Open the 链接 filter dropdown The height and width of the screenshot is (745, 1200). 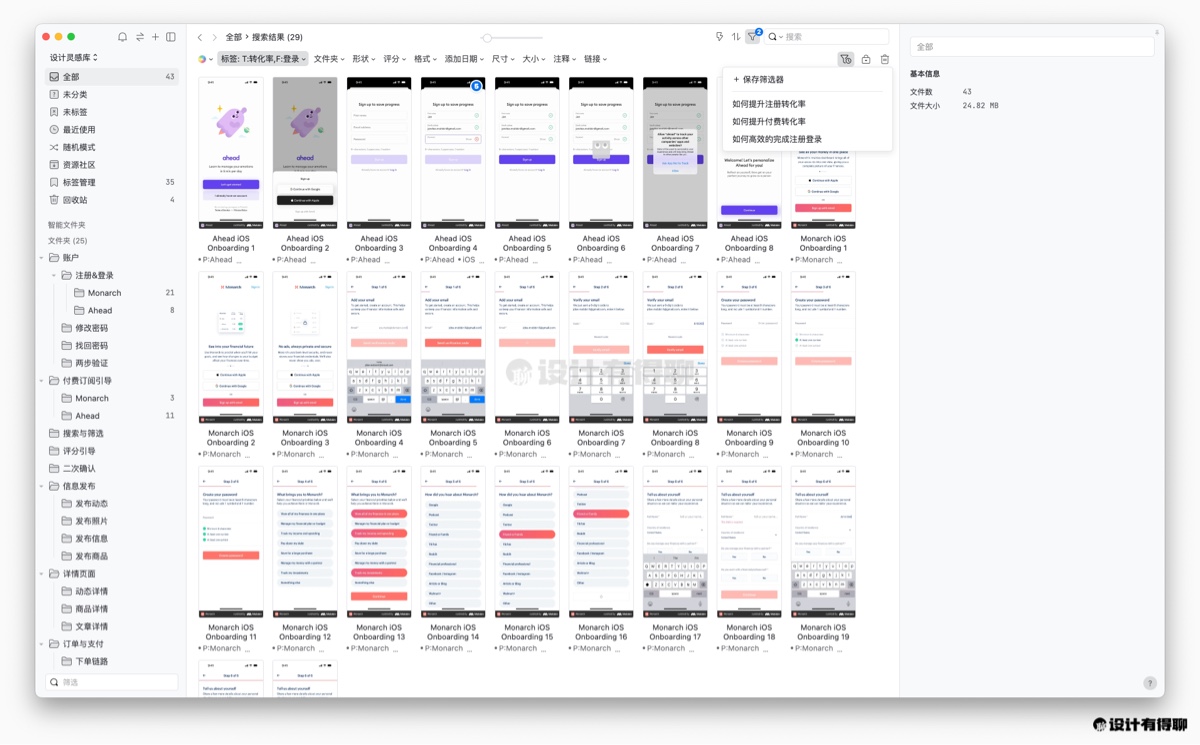596,59
